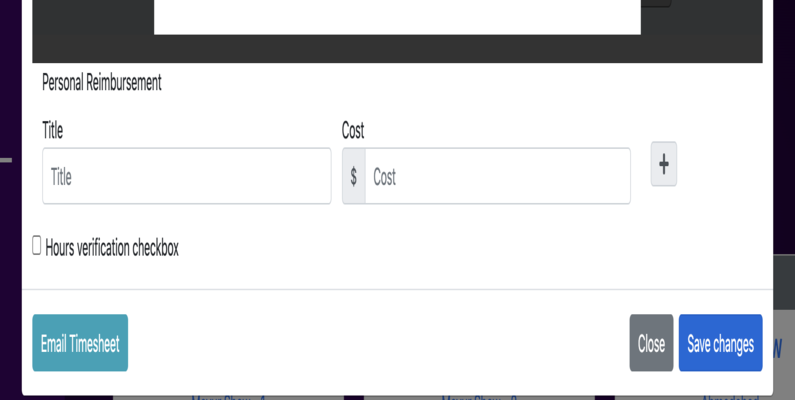This screenshot has height=400, width=795.
Task: Add another reimbursement row with plus icon
Action: coord(664,164)
